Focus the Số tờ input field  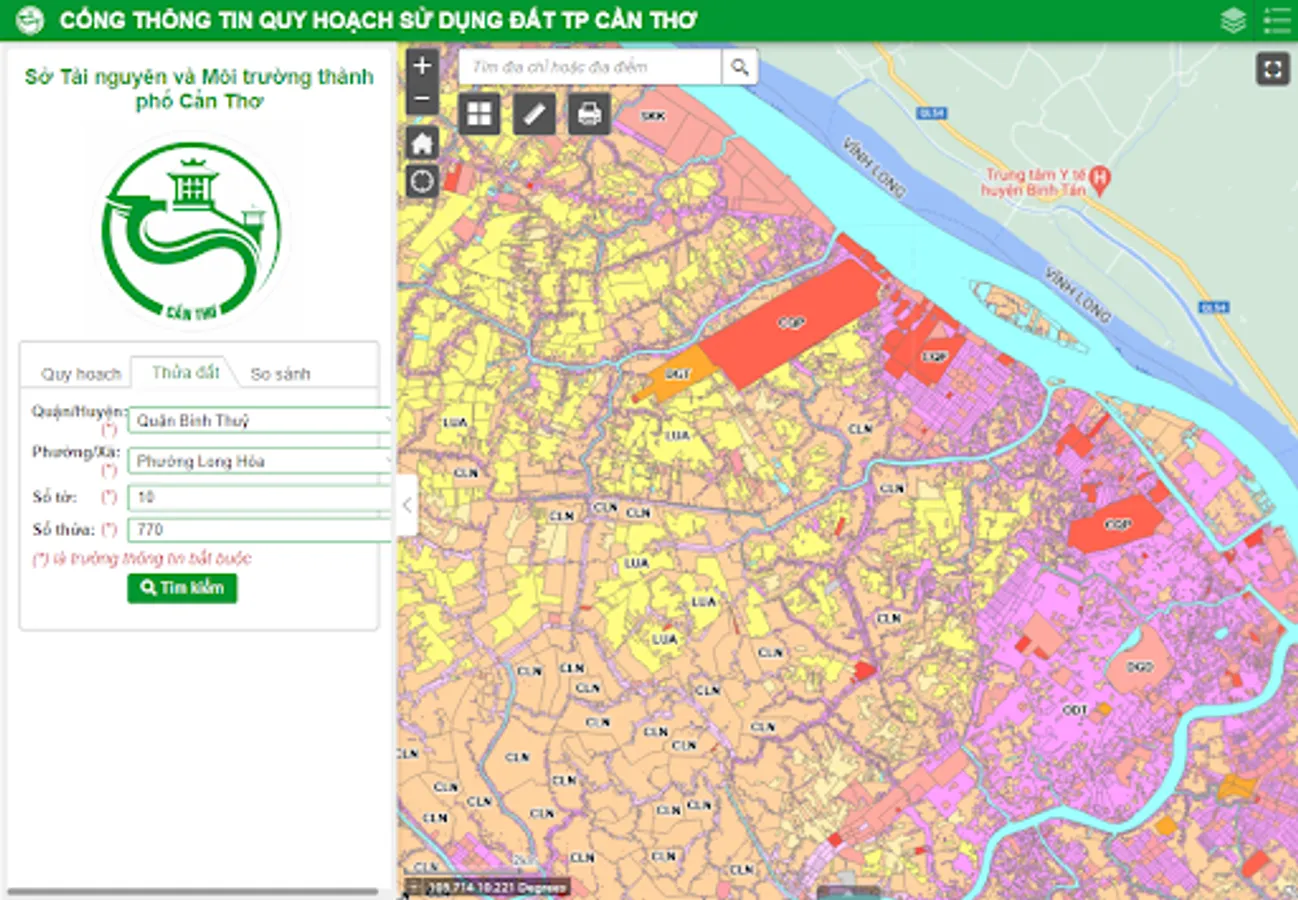pyautogui.click(x=260, y=497)
